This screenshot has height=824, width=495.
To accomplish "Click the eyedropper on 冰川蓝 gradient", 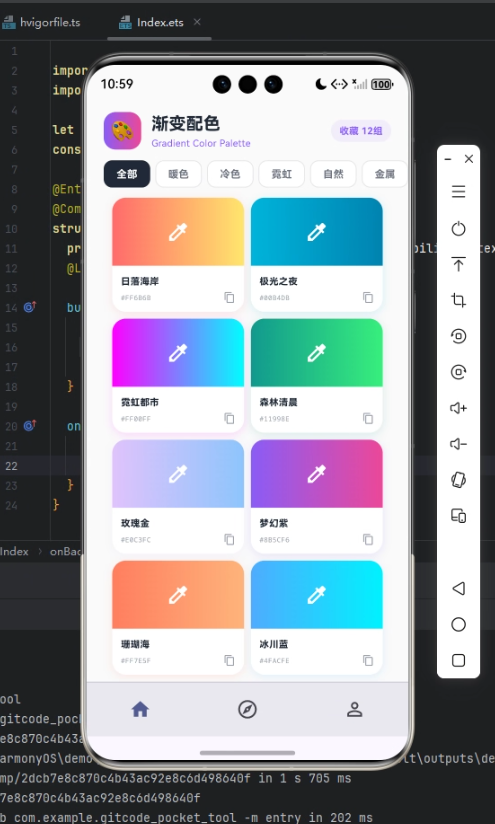I will [x=316, y=594].
